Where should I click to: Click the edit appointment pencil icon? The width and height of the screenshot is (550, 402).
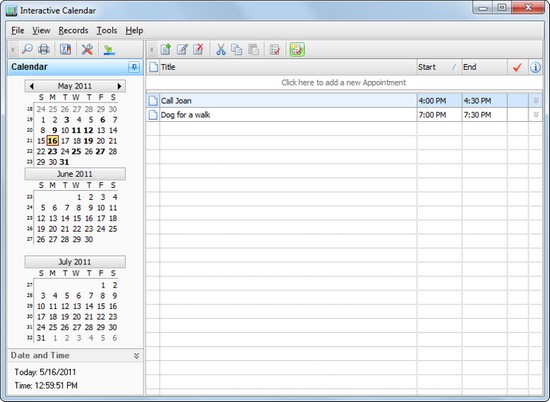[182, 49]
